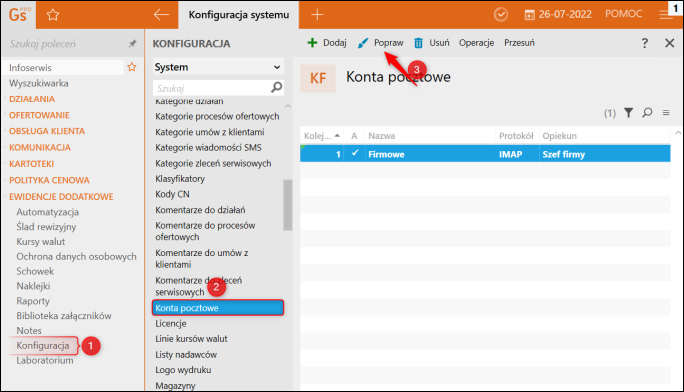684x392 pixels.
Task: Open the Operacje menu
Action: coord(476,43)
